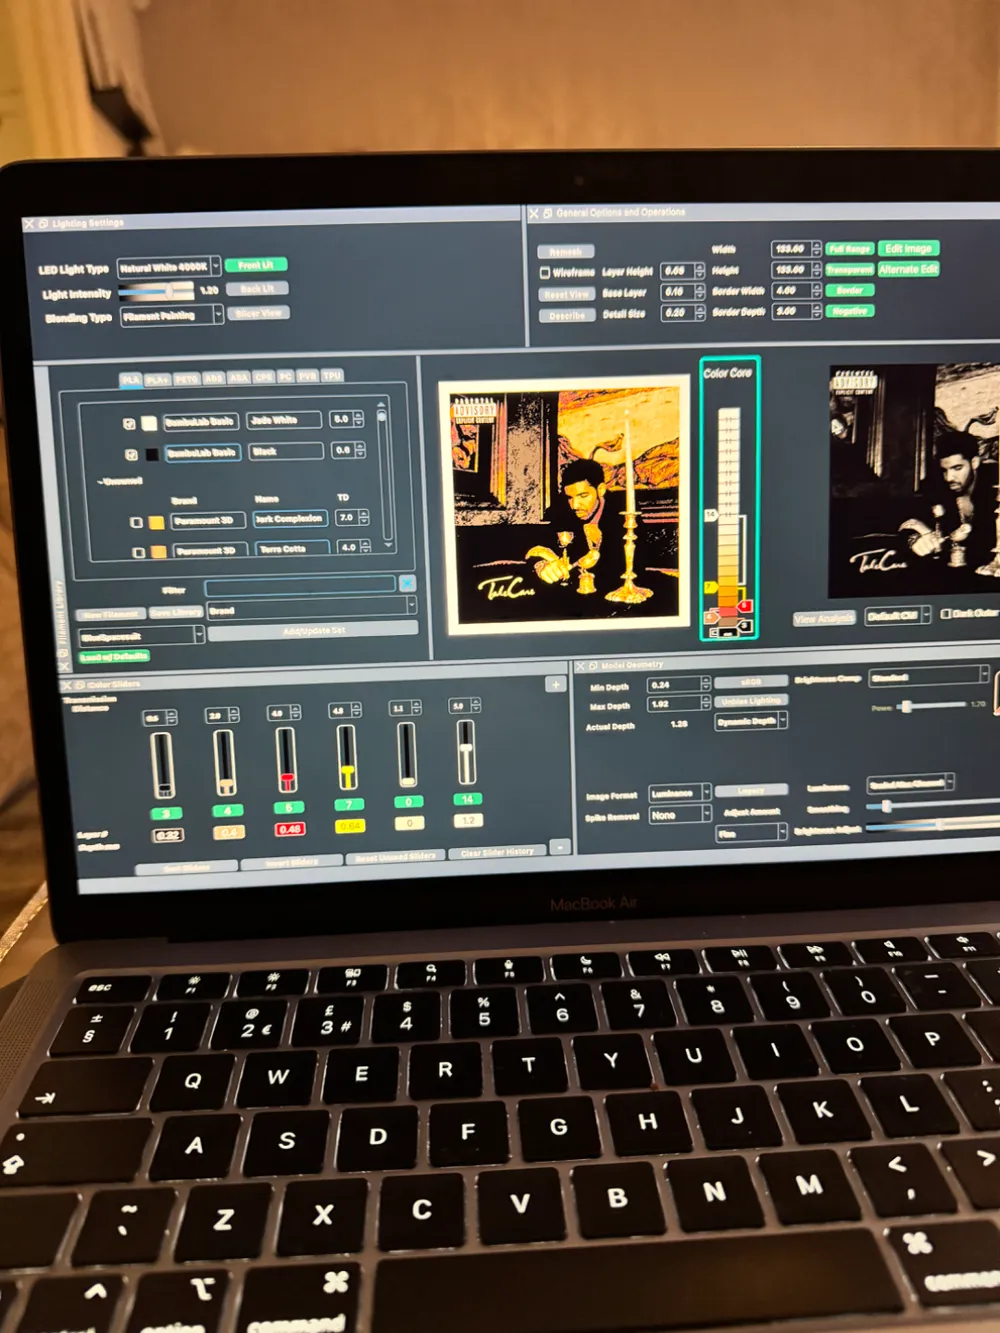
Task: Enable the Dark Outer checkbox
Action: 946,613
